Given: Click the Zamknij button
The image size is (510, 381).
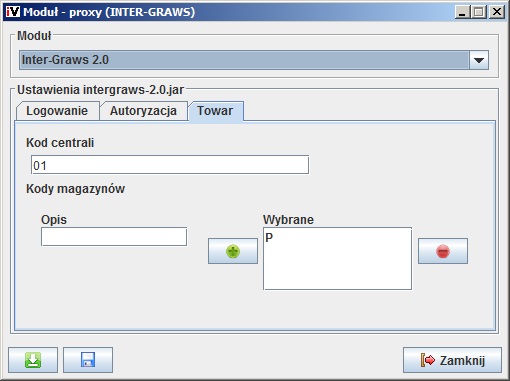Looking at the screenshot, I should [x=452, y=360].
